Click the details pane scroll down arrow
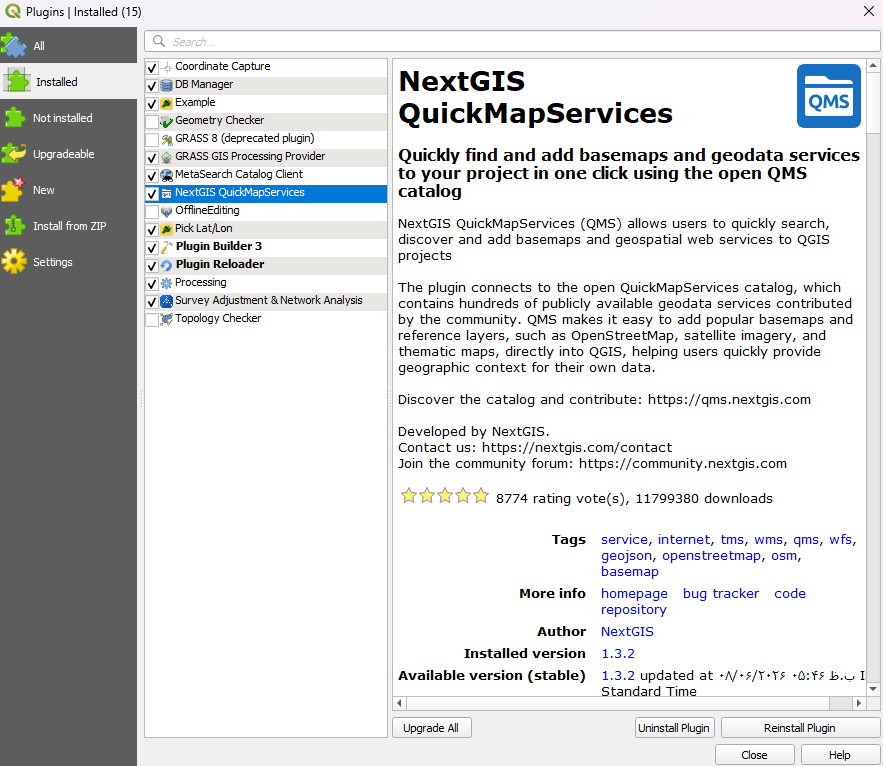The width and height of the screenshot is (883, 766). [x=873, y=689]
